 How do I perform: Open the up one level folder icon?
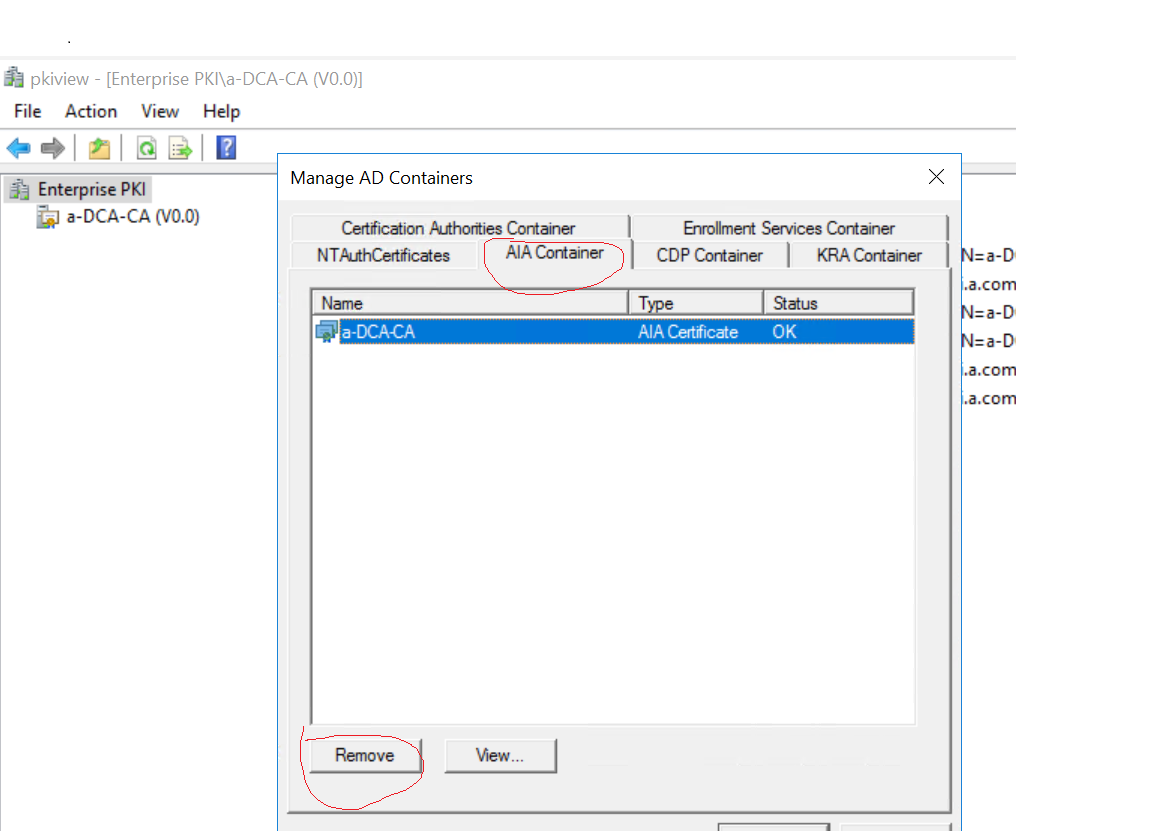tap(98, 147)
